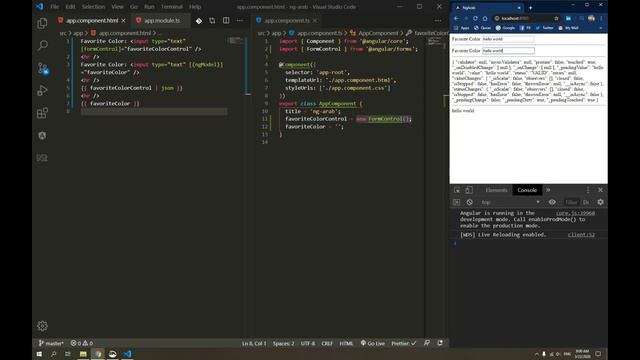Bookmark this page with the star icon

(x=556, y=18)
